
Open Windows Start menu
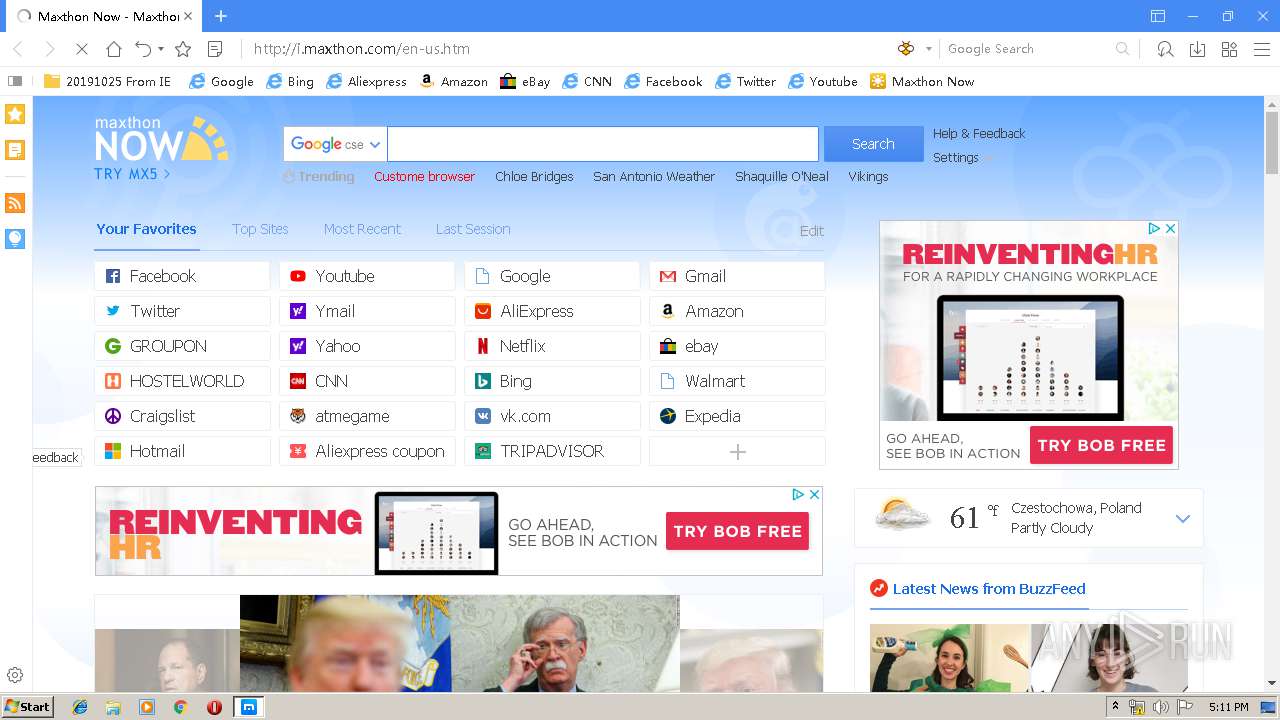pos(27,707)
